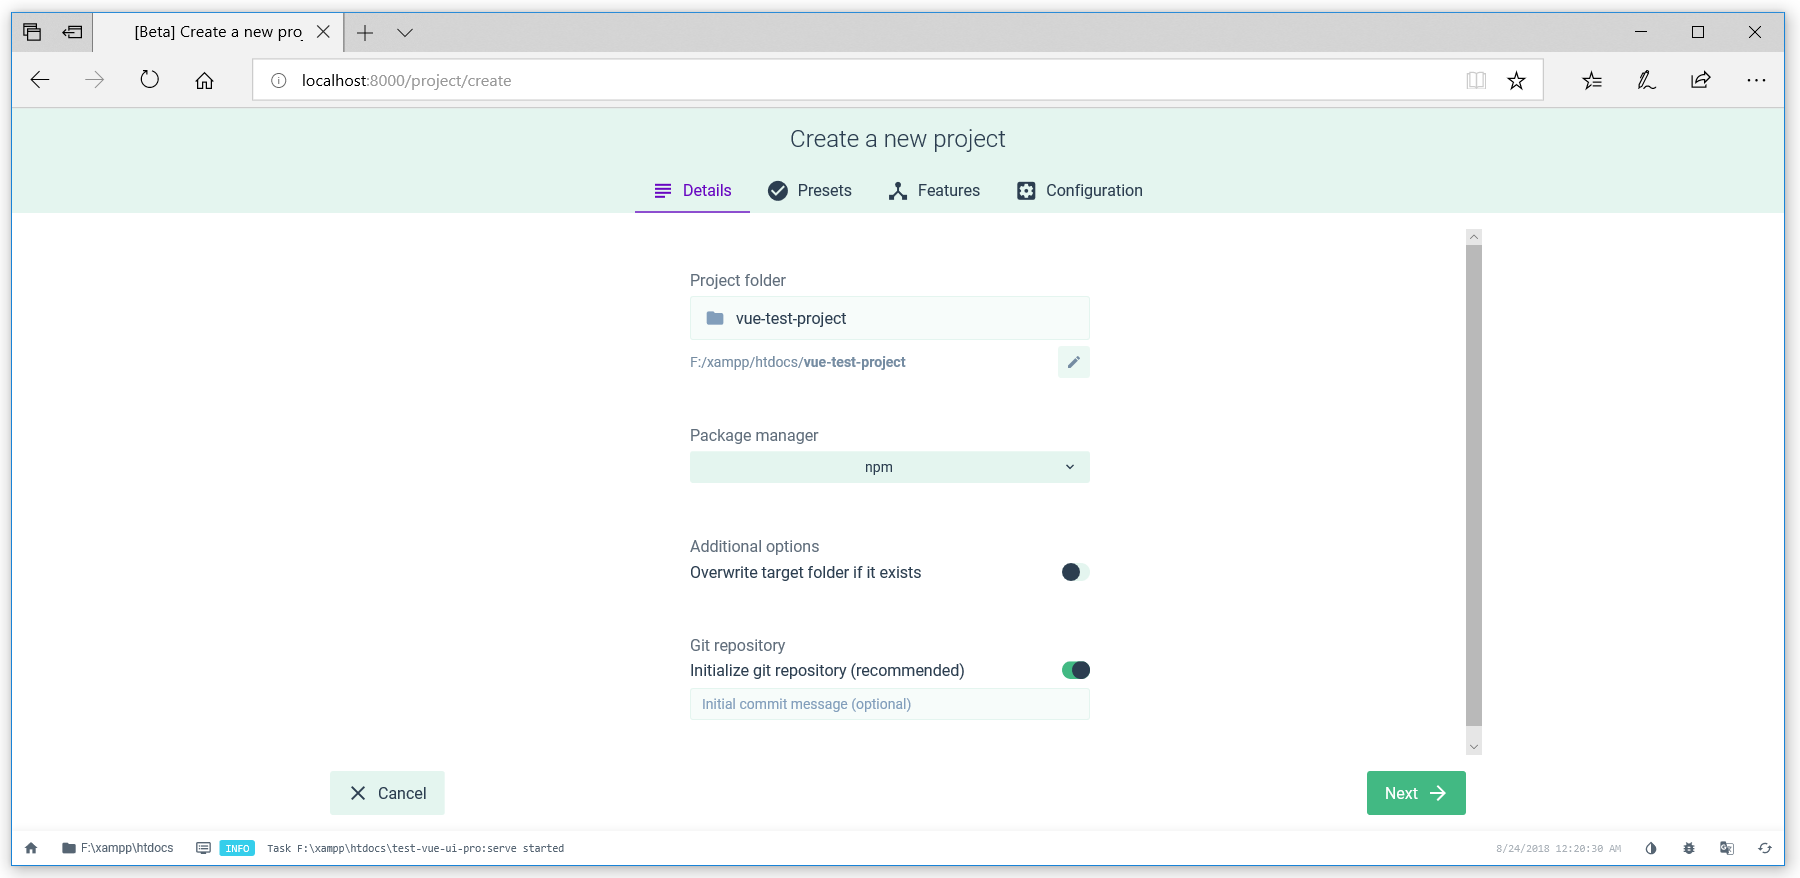Click the 8/24/2018 timestamp in status bar
The width and height of the screenshot is (1800, 878).
tap(1558, 848)
